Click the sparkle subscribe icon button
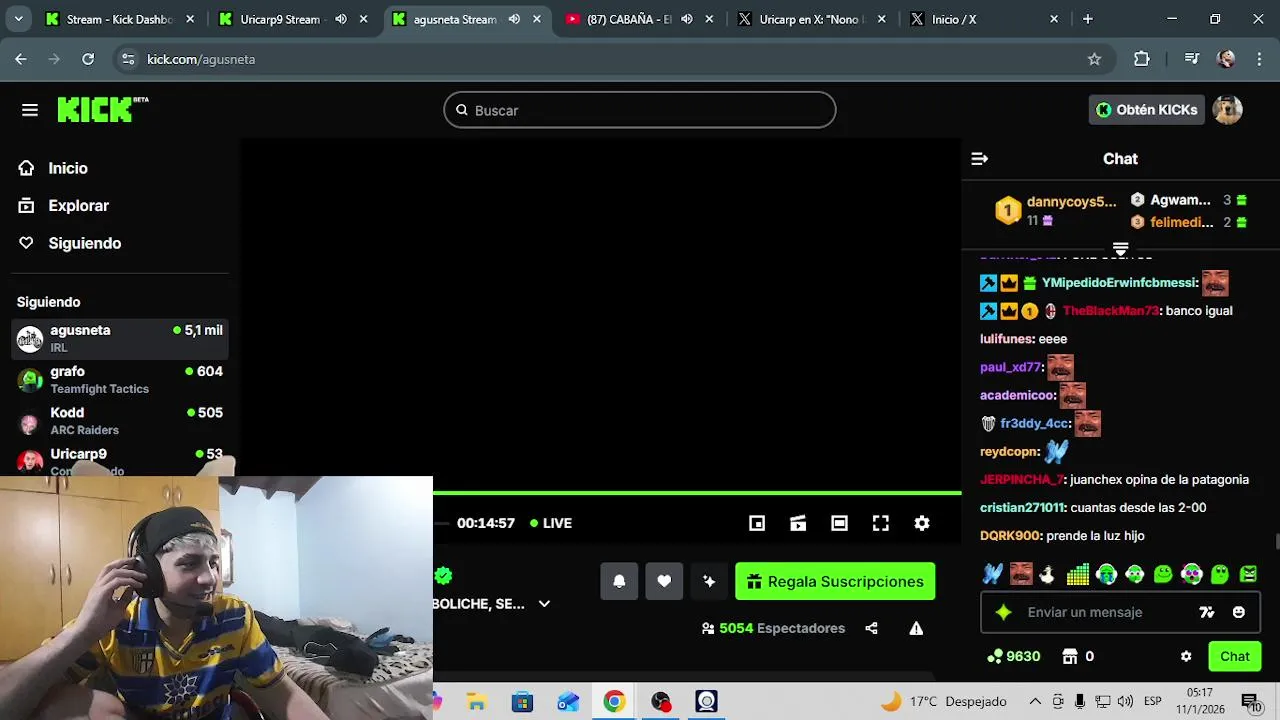Screen dimensions: 1280x720 pyautogui.click(x=709, y=581)
